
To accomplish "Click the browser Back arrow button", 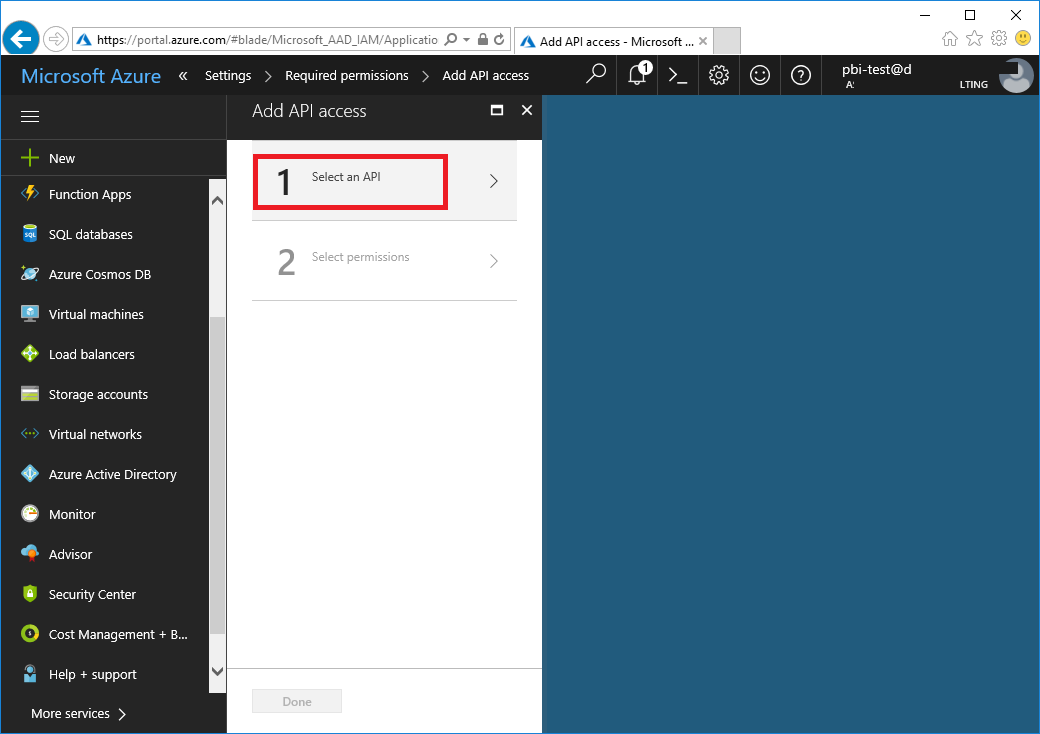I will click(21, 39).
